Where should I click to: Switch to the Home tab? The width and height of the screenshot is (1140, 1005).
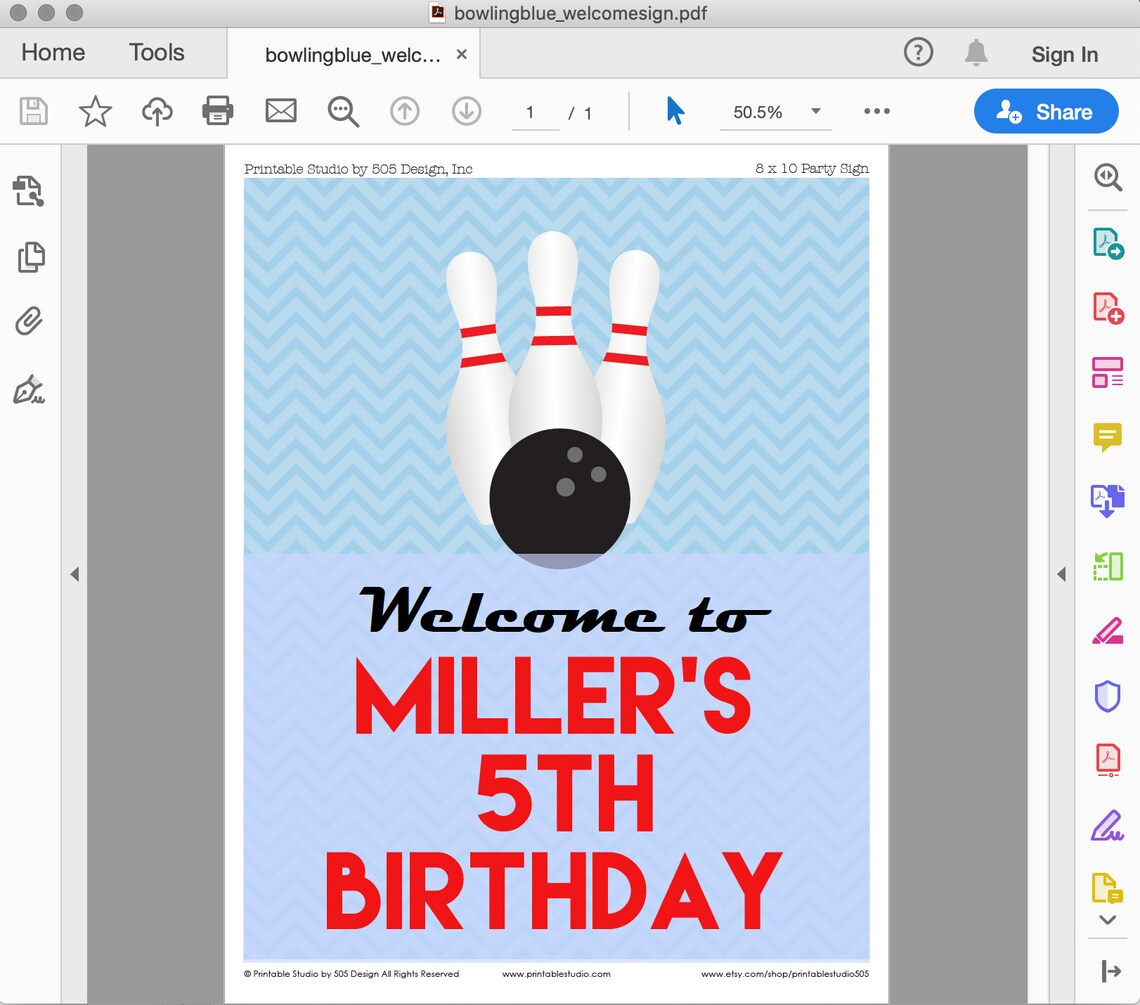tap(52, 52)
